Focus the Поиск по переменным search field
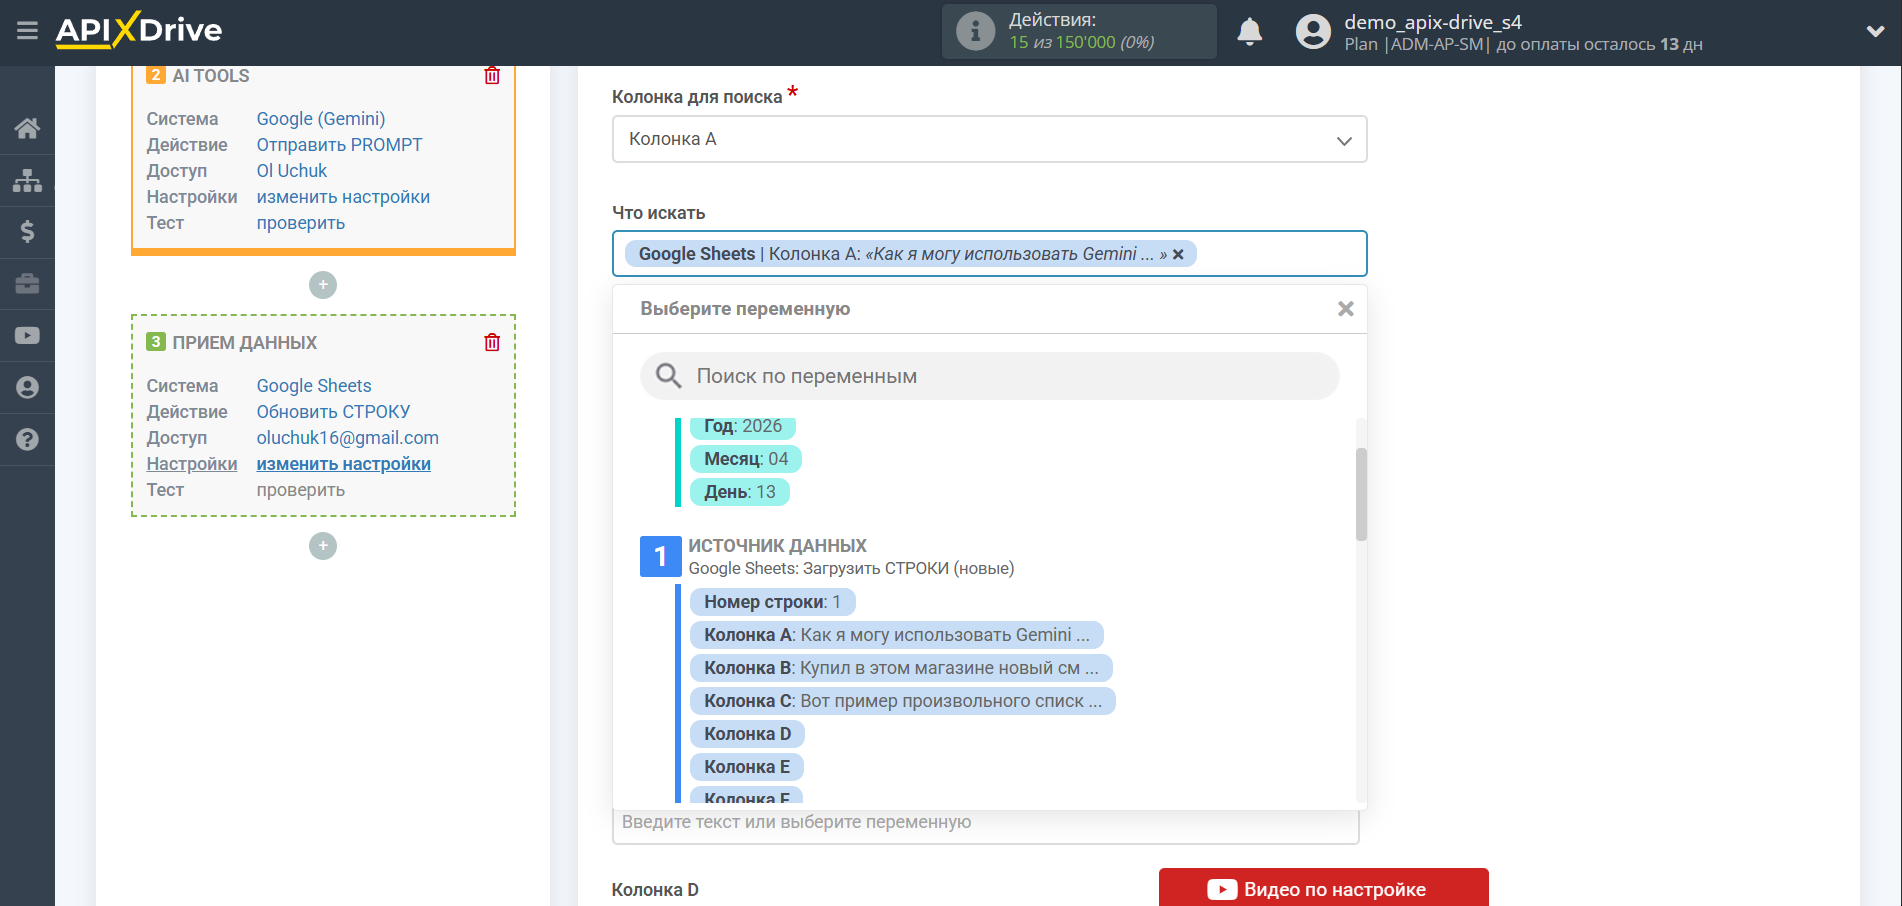The height and width of the screenshot is (906, 1902). 1000,377
